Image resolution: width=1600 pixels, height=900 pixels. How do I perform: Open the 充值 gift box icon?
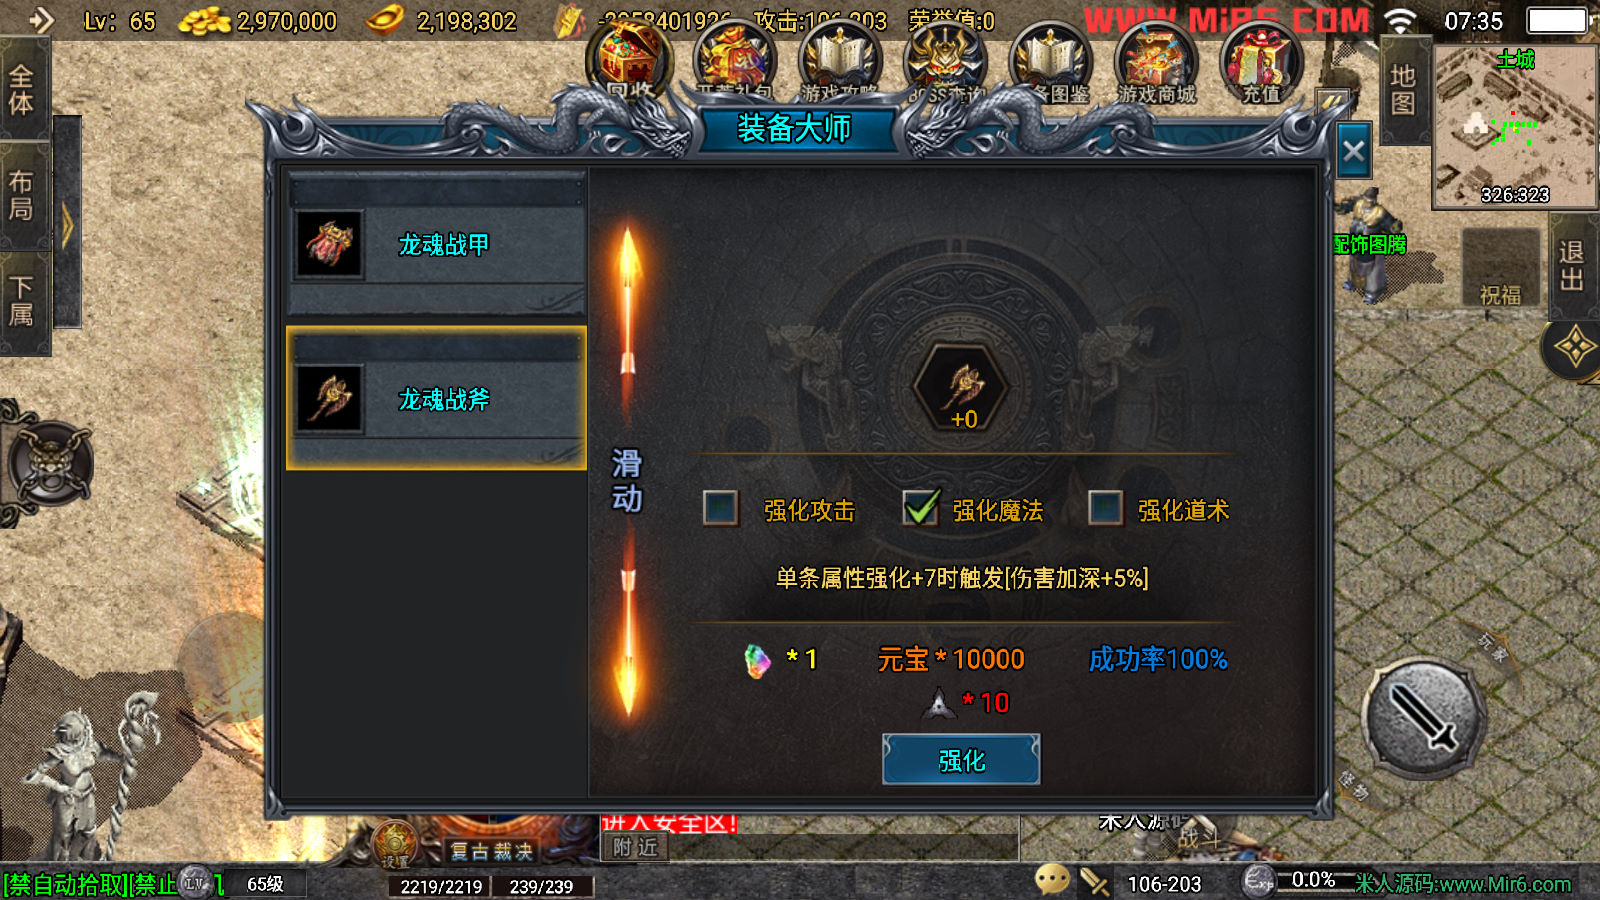(x=1261, y=62)
